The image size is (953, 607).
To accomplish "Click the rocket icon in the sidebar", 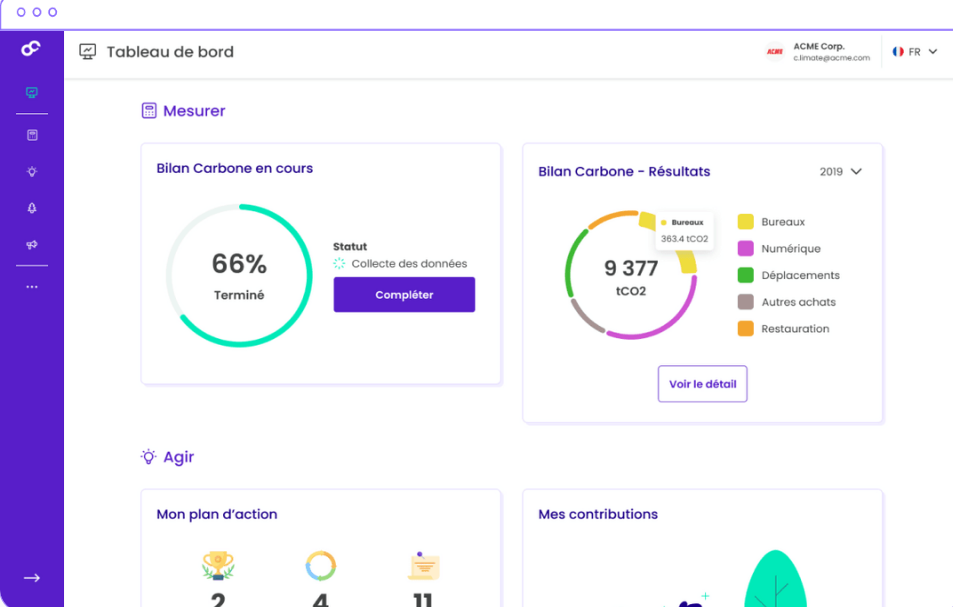I will pos(31,208).
